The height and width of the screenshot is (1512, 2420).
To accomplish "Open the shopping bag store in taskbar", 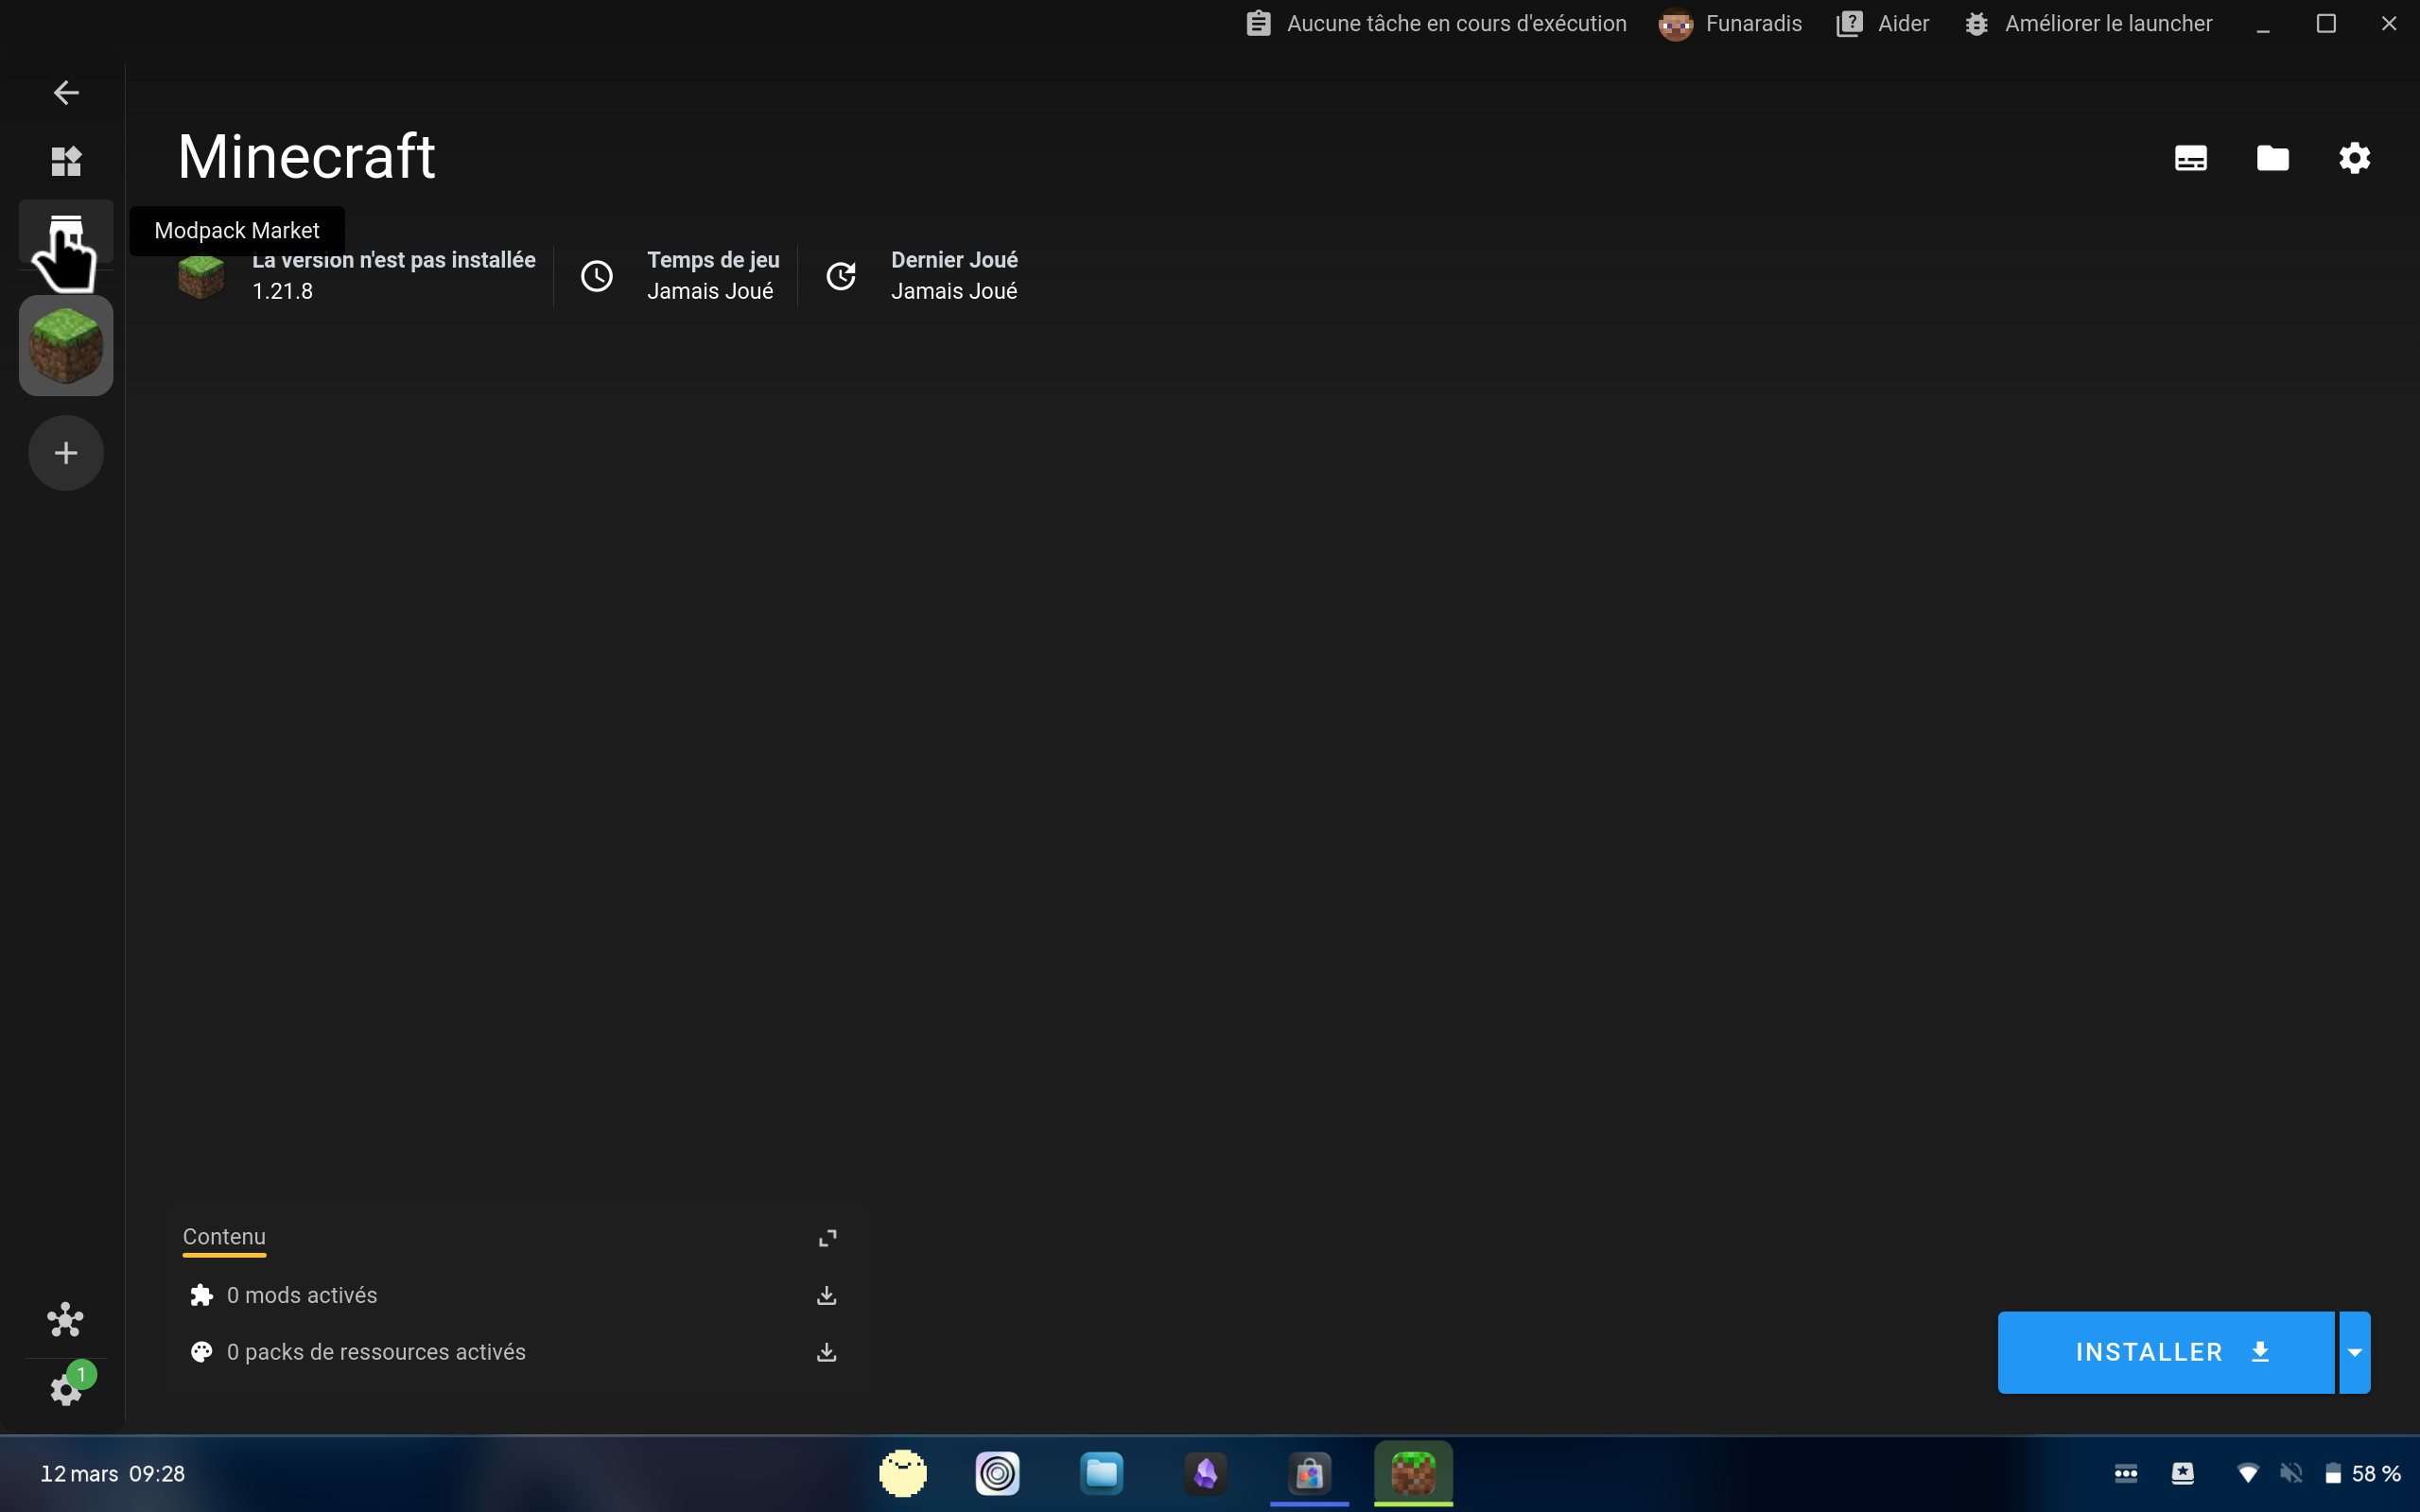I will [1310, 1474].
